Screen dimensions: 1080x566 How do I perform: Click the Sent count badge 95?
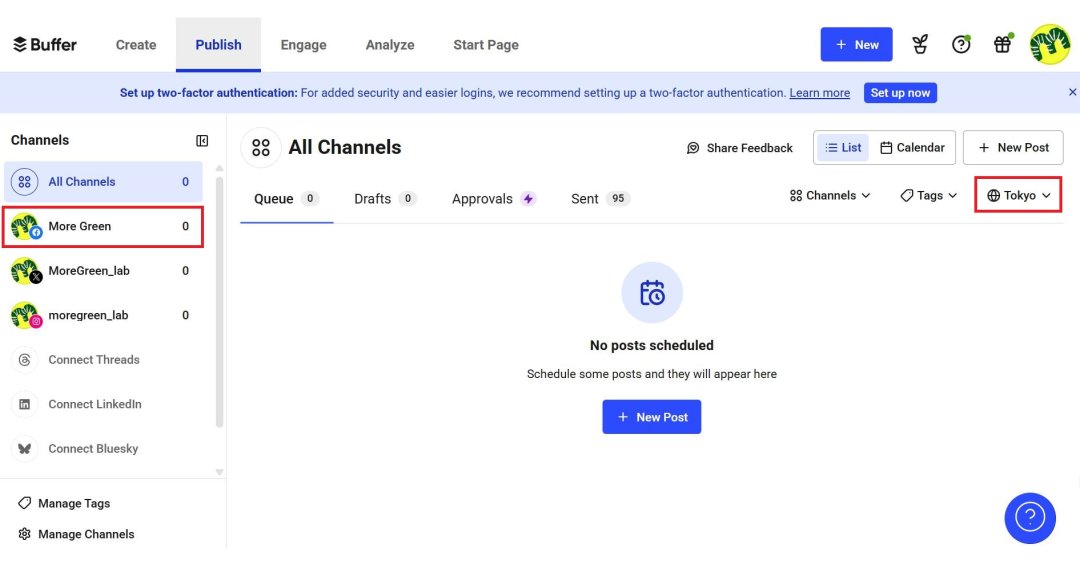click(x=618, y=199)
